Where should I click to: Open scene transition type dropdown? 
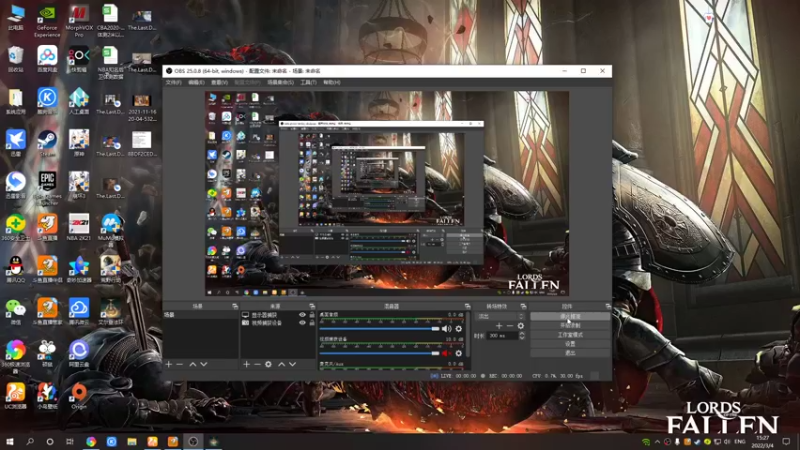pos(500,316)
